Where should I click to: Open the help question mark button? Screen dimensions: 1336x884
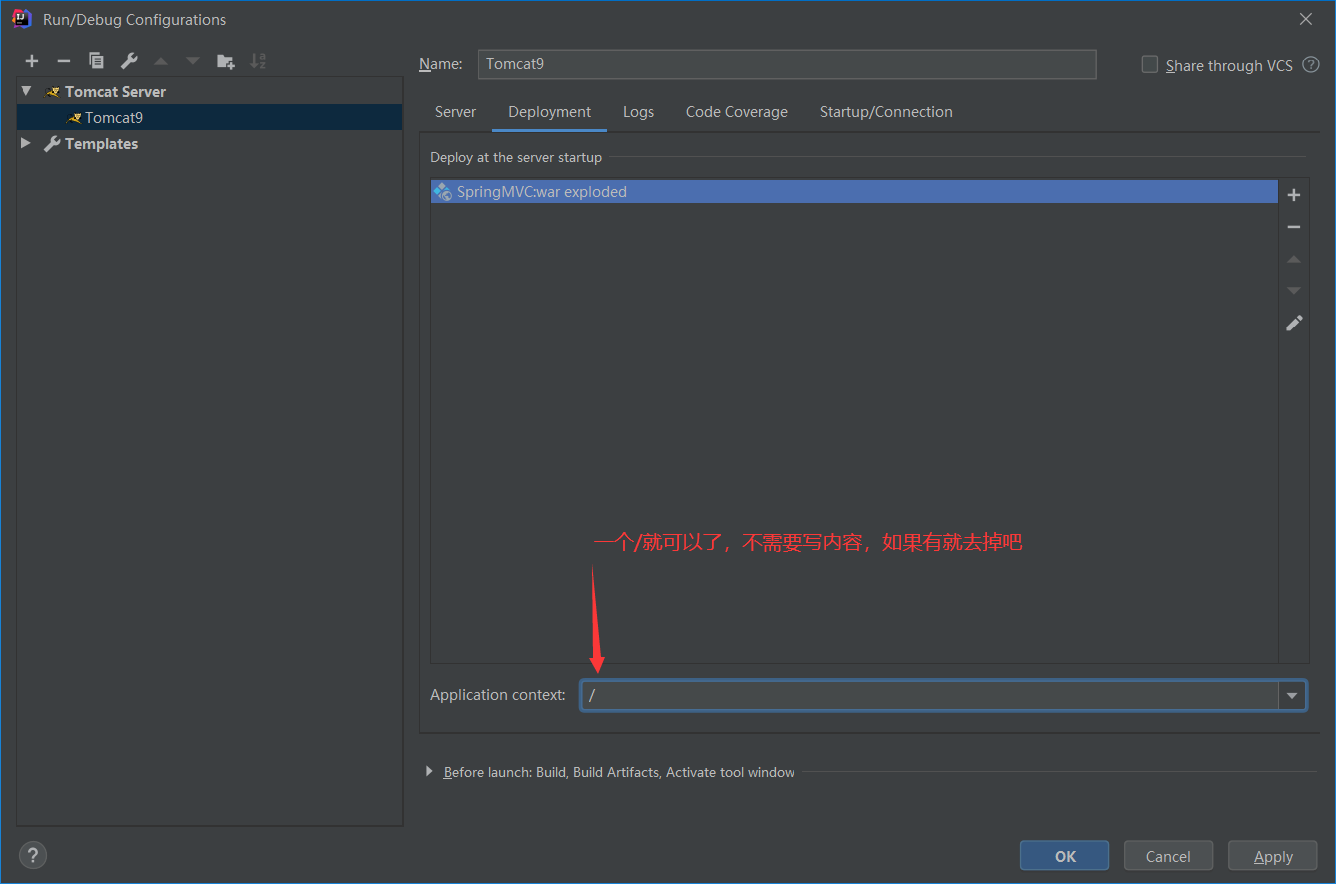point(33,855)
